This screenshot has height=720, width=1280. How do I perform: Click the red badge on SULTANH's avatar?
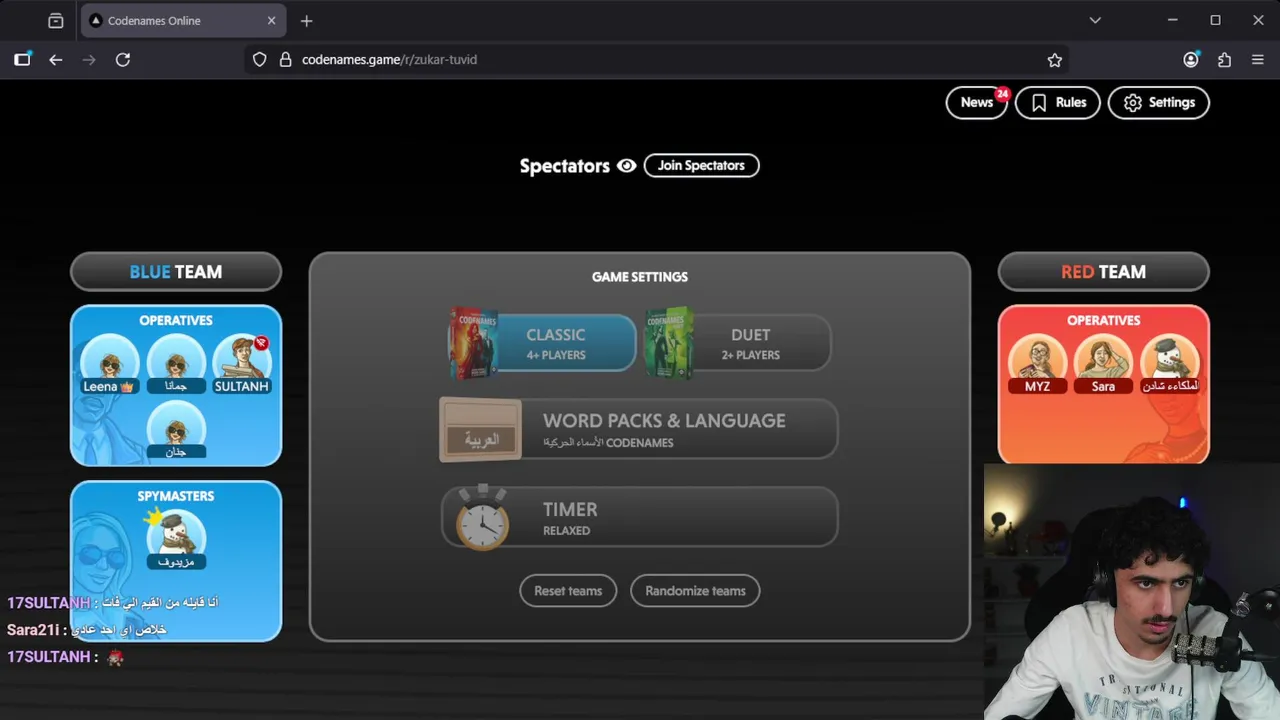261,343
